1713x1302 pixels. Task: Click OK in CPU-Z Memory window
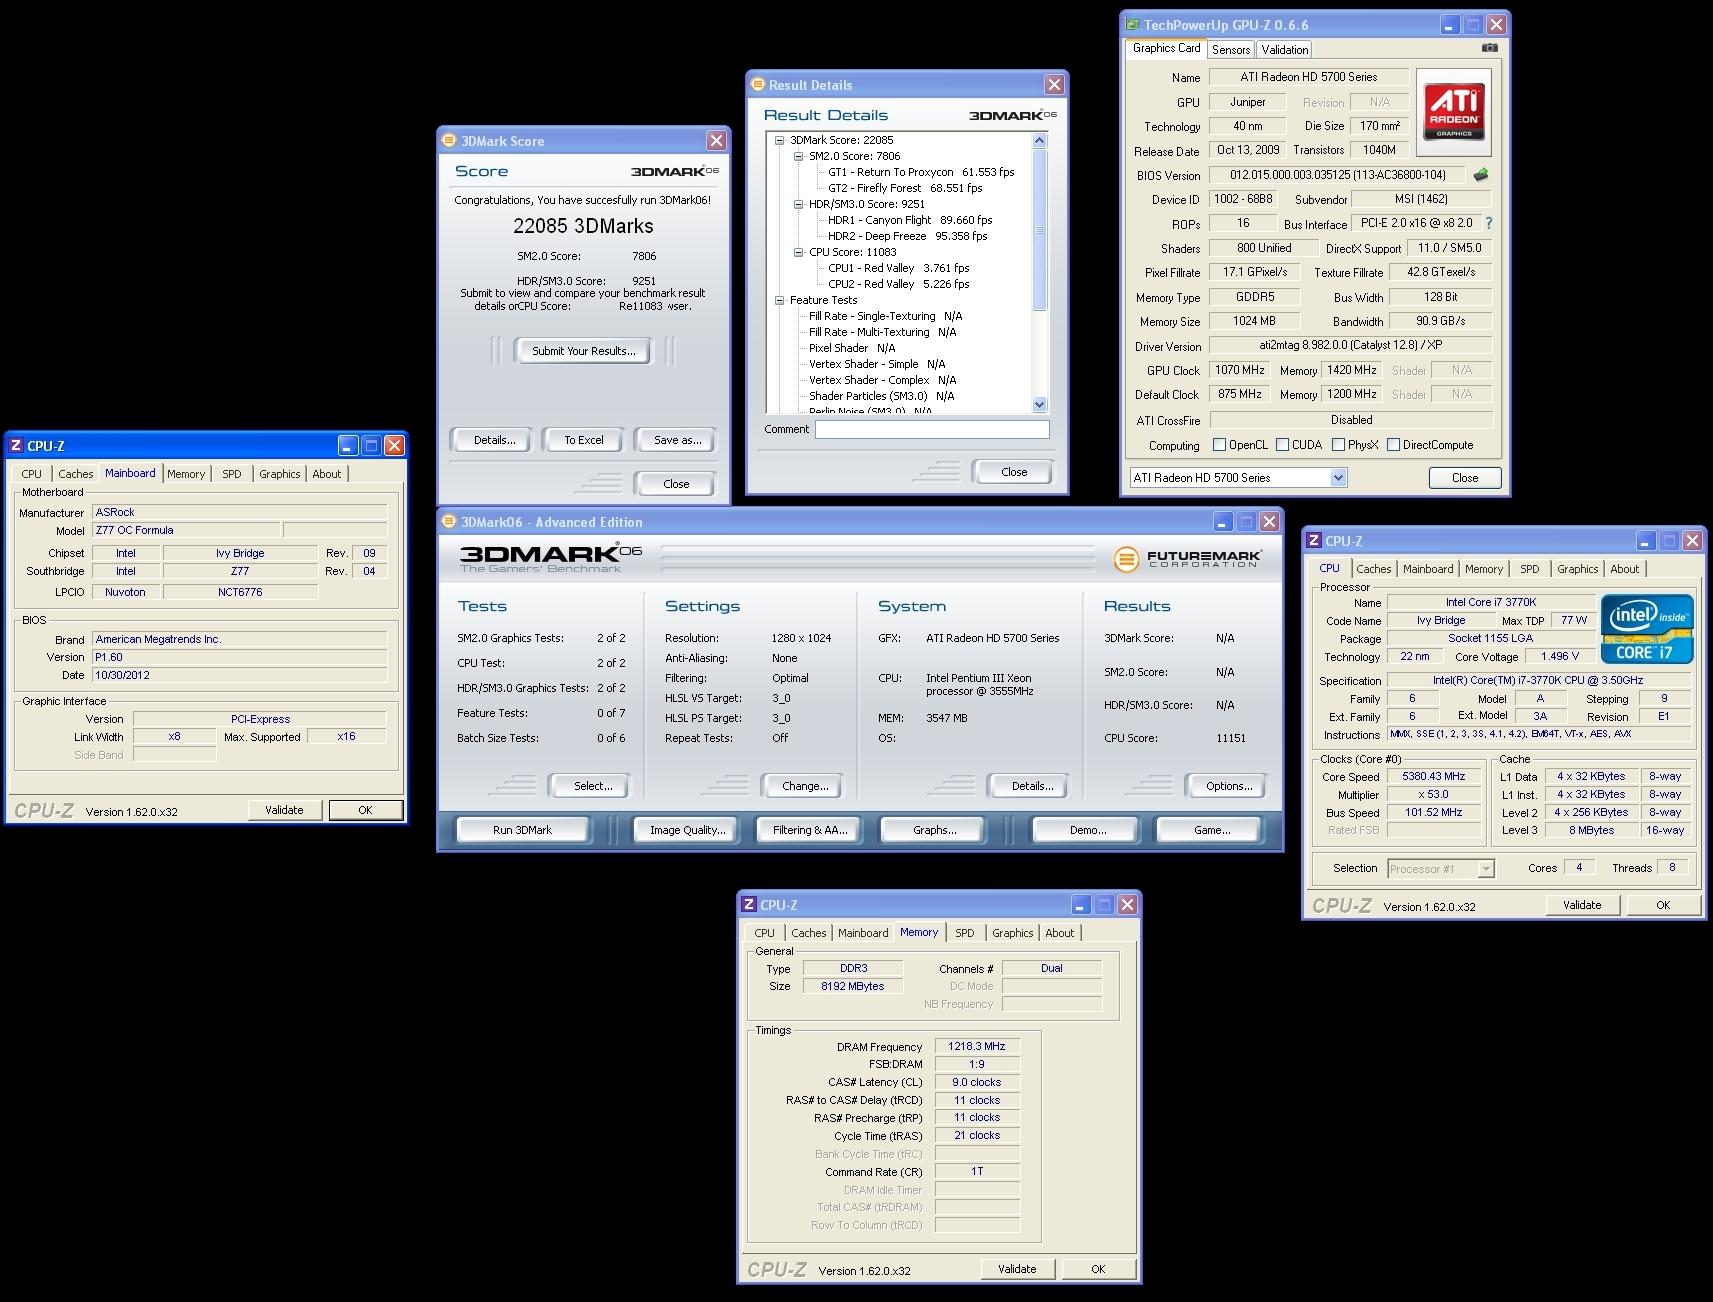pos(1098,1269)
